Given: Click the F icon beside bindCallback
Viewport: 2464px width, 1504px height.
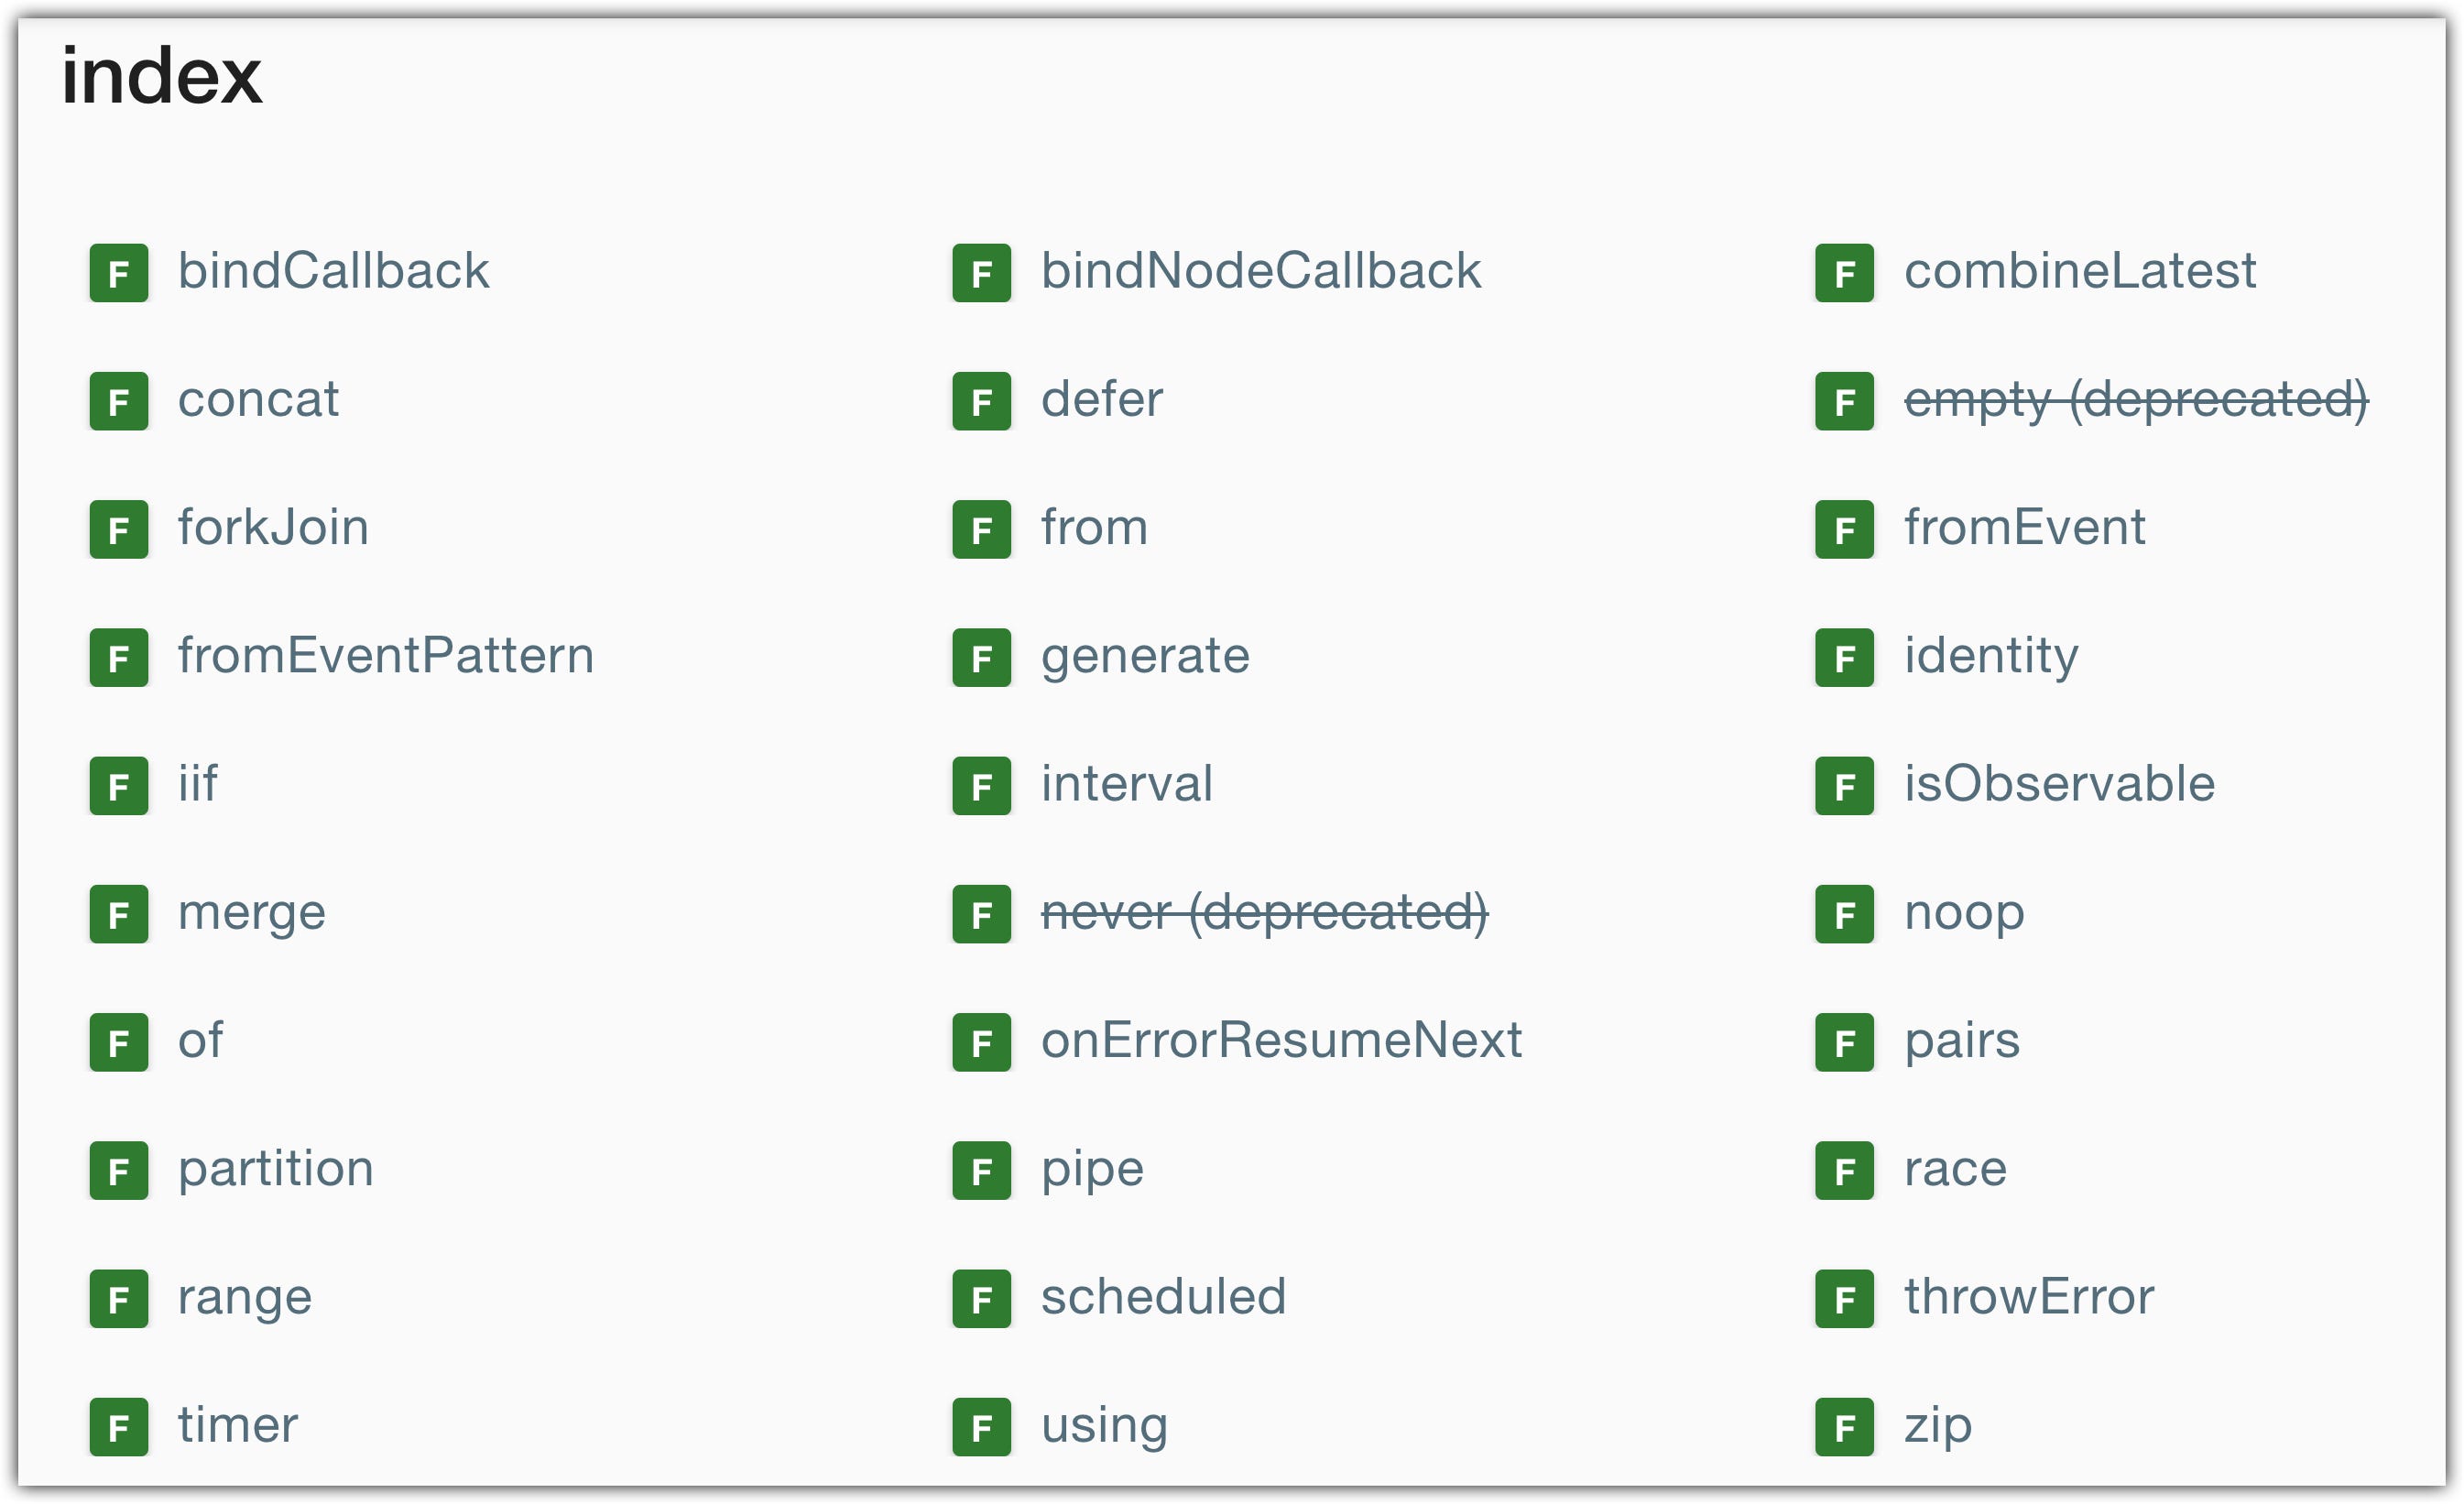Looking at the screenshot, I should (119, 273).
